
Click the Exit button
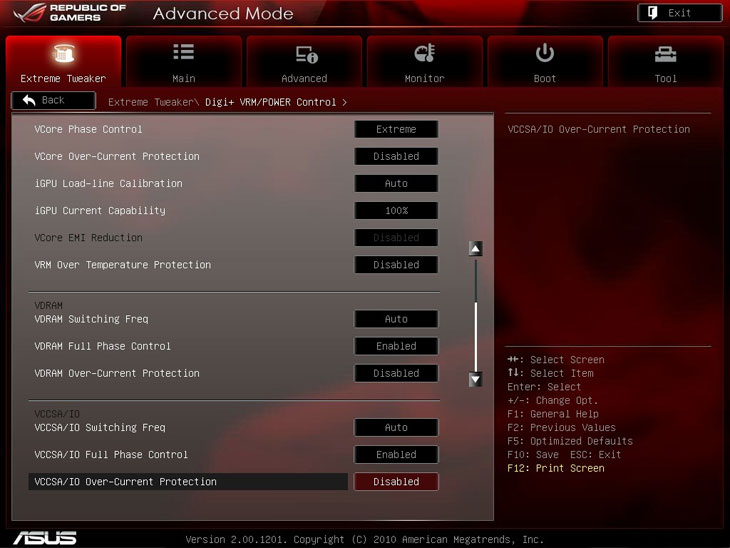coord(679,13)
